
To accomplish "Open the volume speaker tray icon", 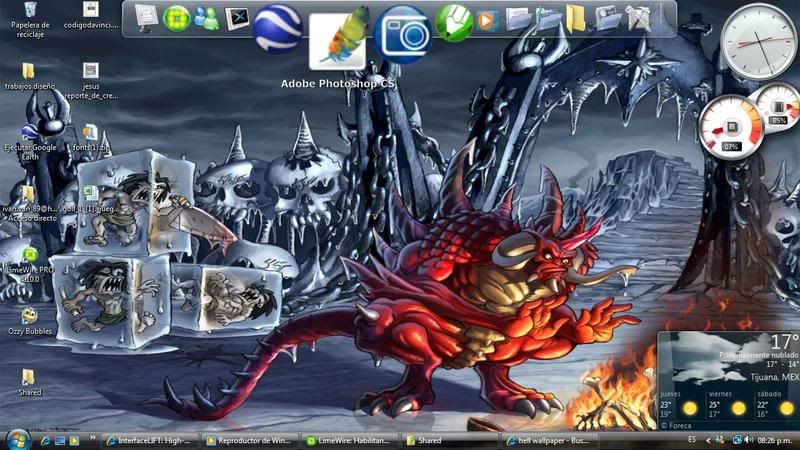I will click(x=749, y=440).
